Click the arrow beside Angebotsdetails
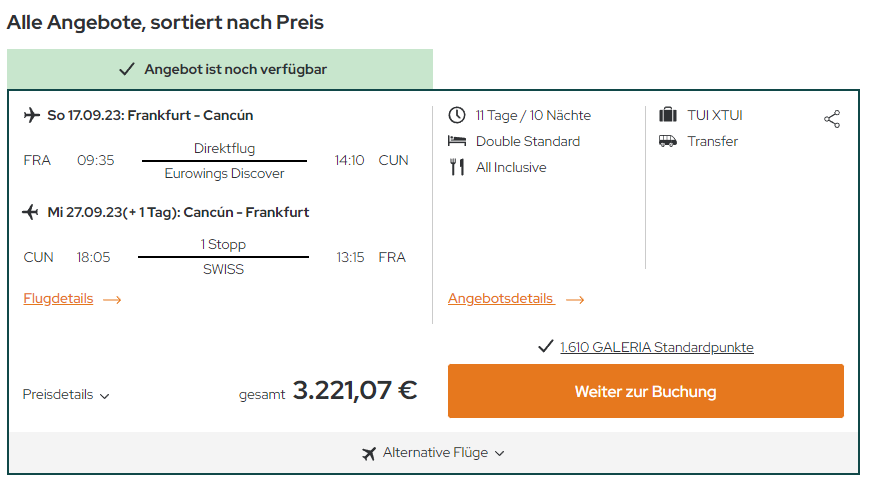 pyautogui.click(x=575, y=300)
